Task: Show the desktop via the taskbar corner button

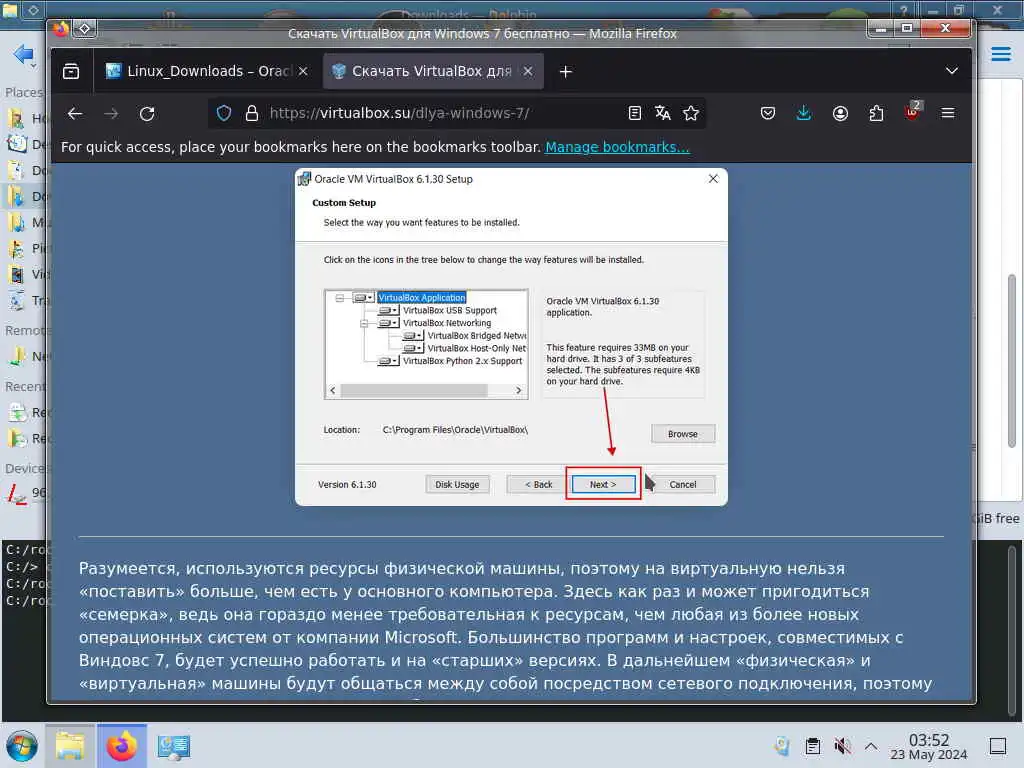Action: point(997,746)
